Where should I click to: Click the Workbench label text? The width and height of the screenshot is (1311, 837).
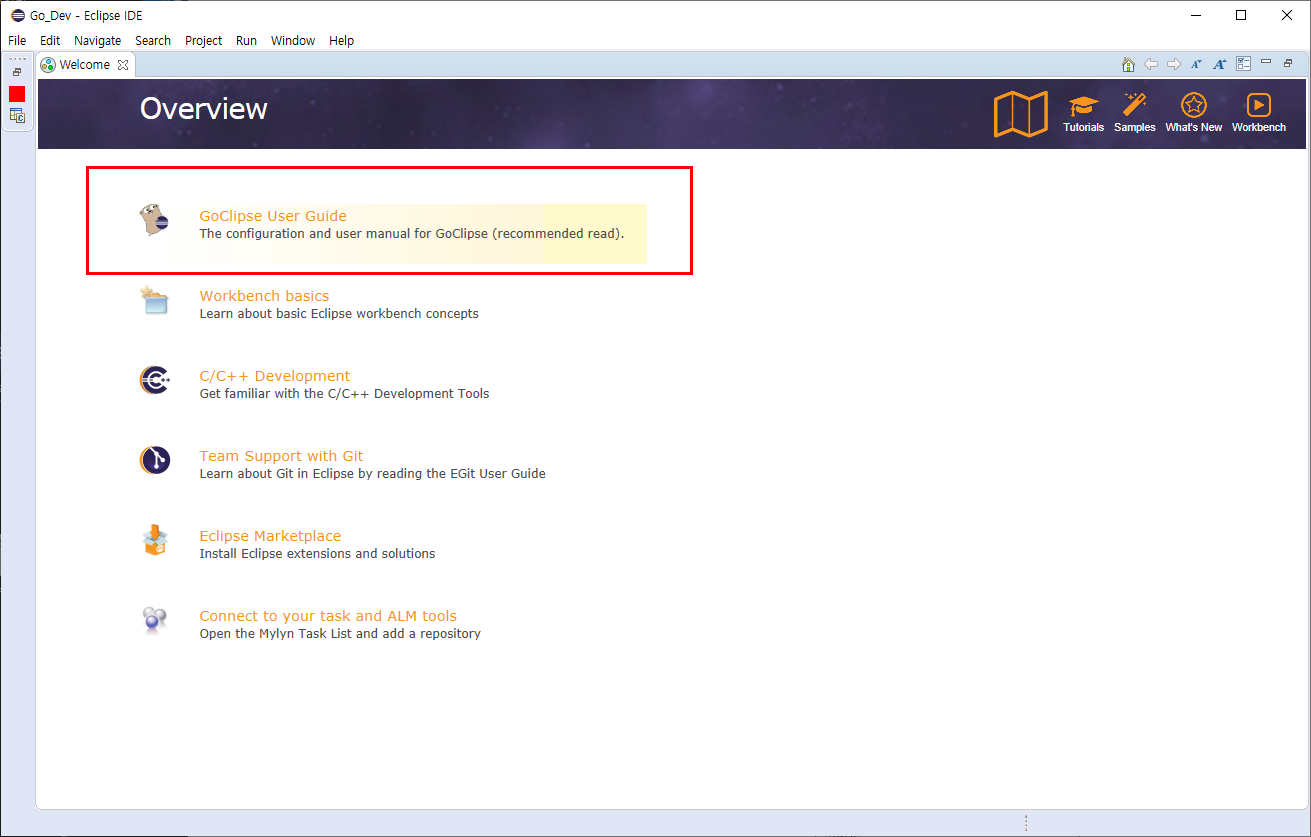pos(1259,127)
